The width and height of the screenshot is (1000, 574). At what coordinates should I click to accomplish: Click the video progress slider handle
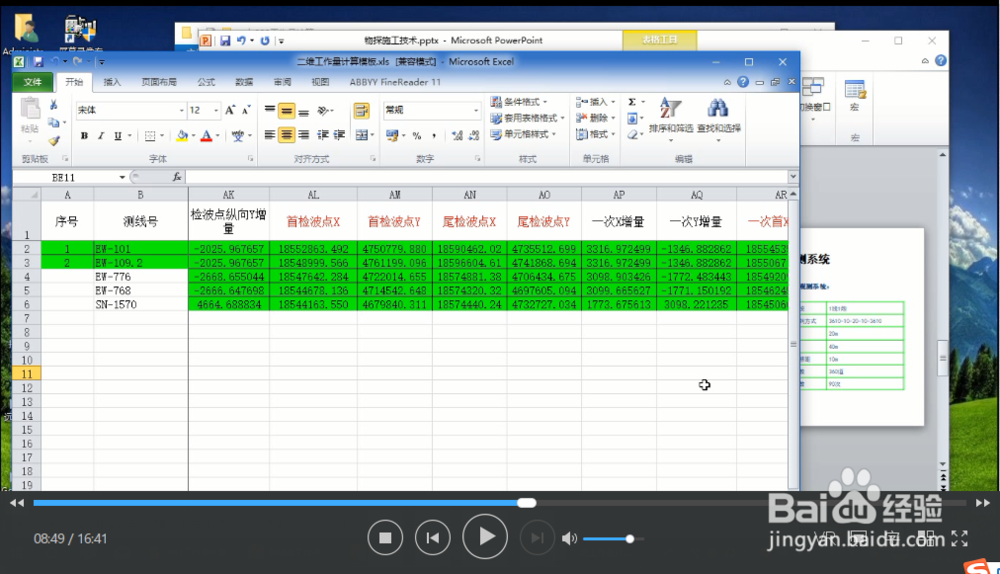click(526, 503)
